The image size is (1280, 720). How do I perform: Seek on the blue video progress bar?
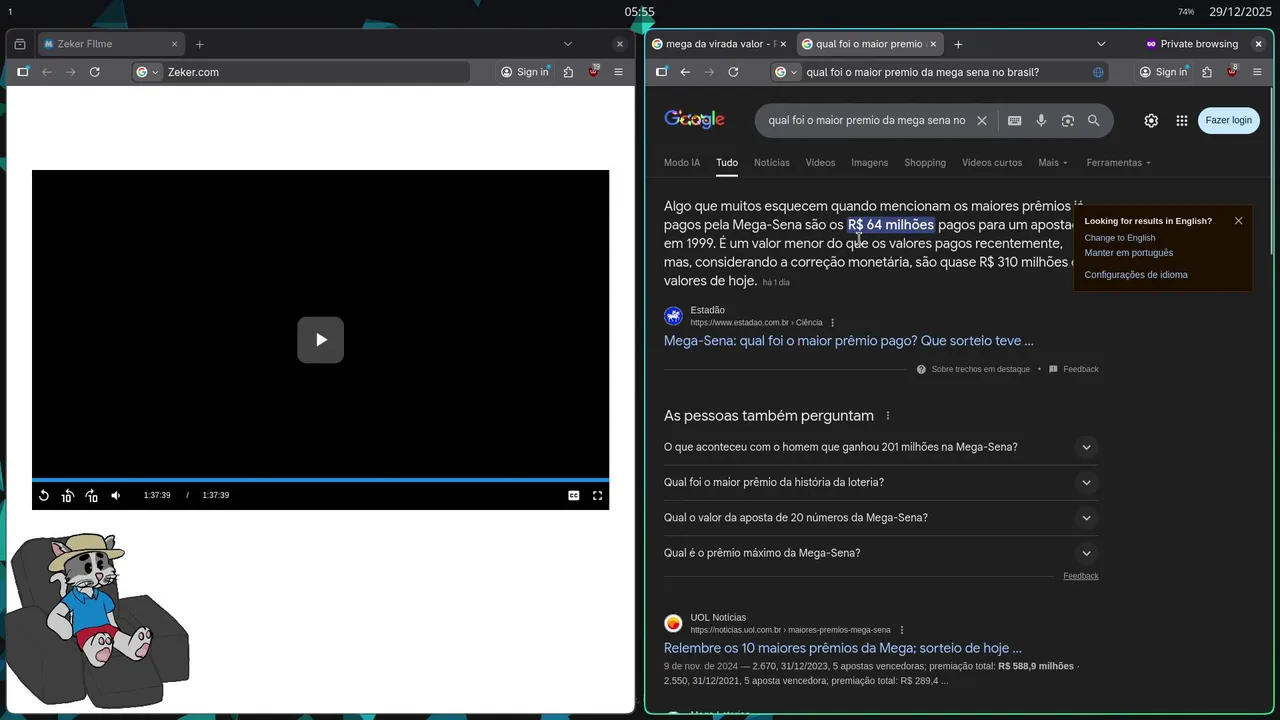320,480
